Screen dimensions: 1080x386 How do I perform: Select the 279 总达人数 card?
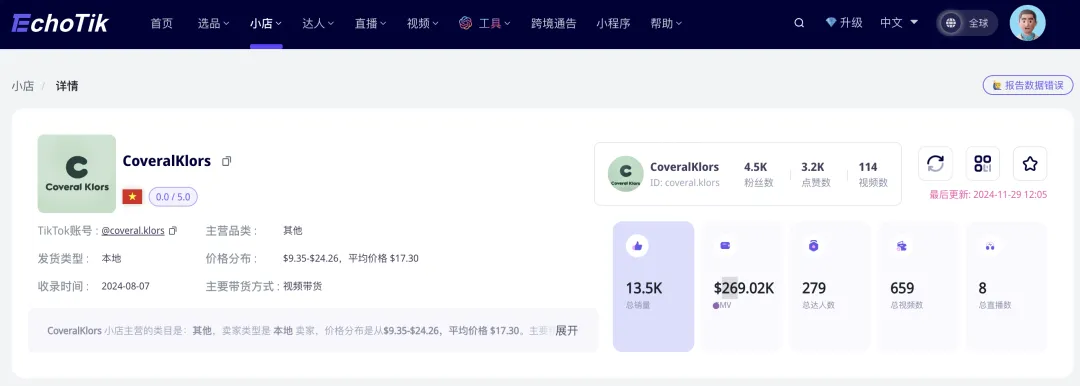[829, 287]
